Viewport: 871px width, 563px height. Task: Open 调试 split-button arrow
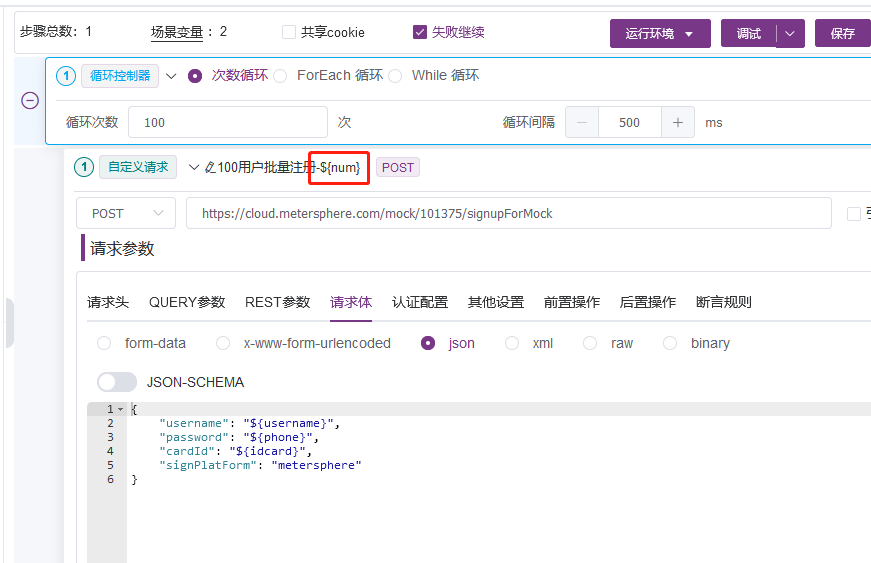tap(790, 33)
